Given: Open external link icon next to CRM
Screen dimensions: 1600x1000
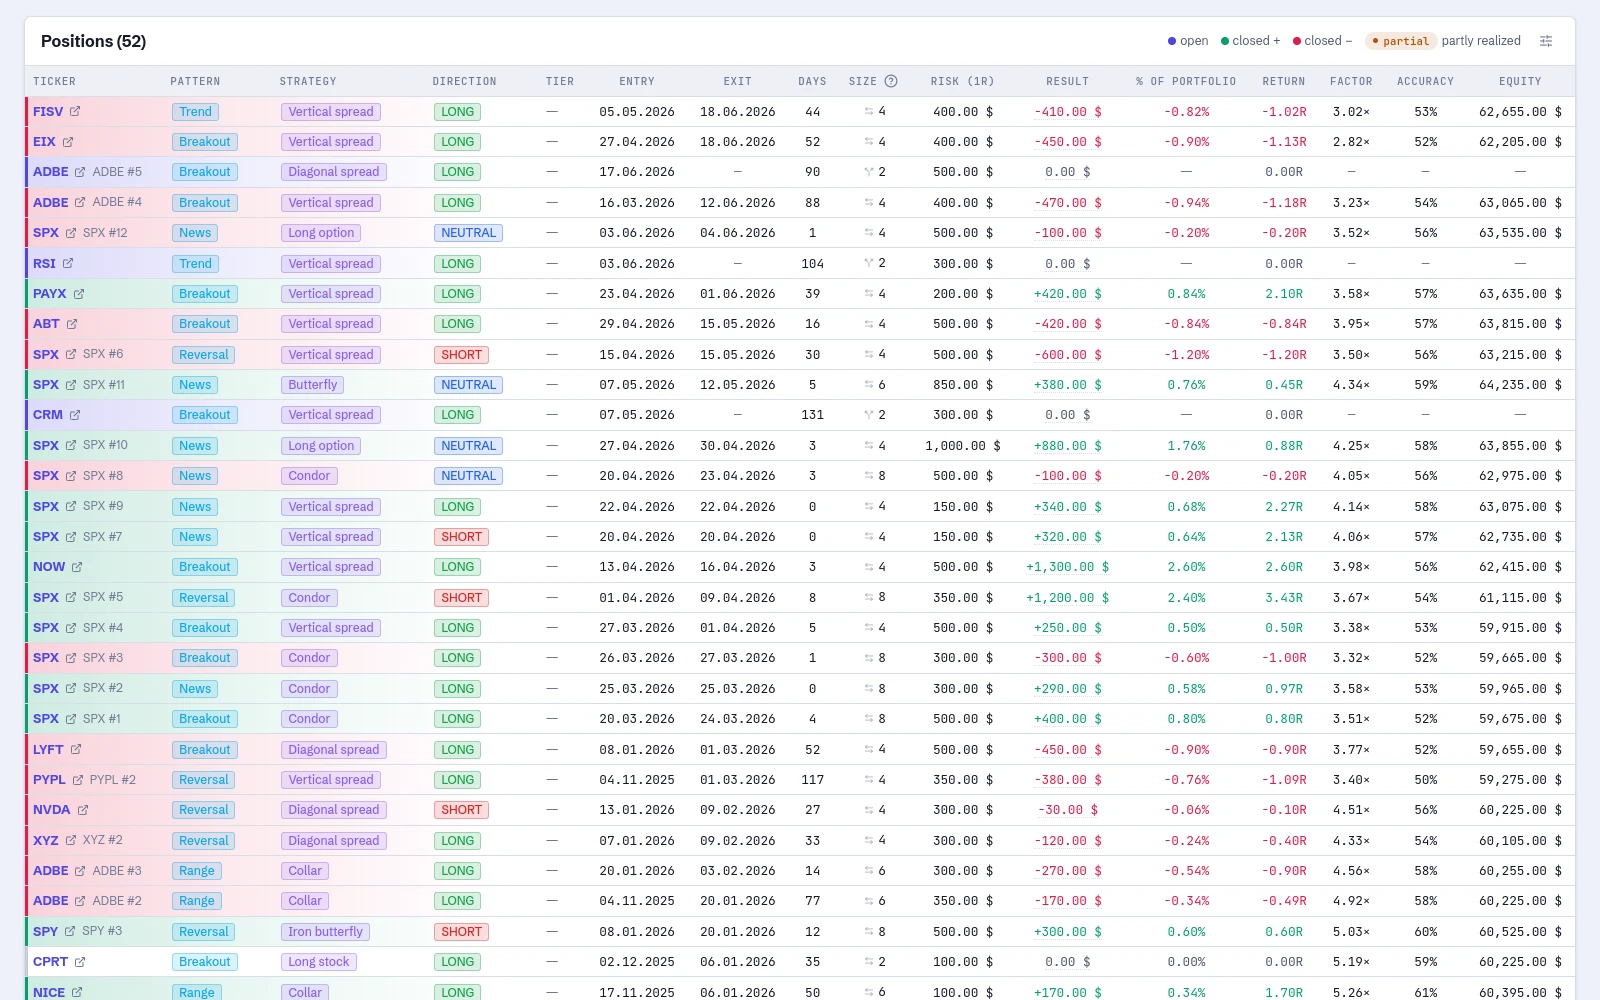Looking at the screenshot, I should coord(75,414).
